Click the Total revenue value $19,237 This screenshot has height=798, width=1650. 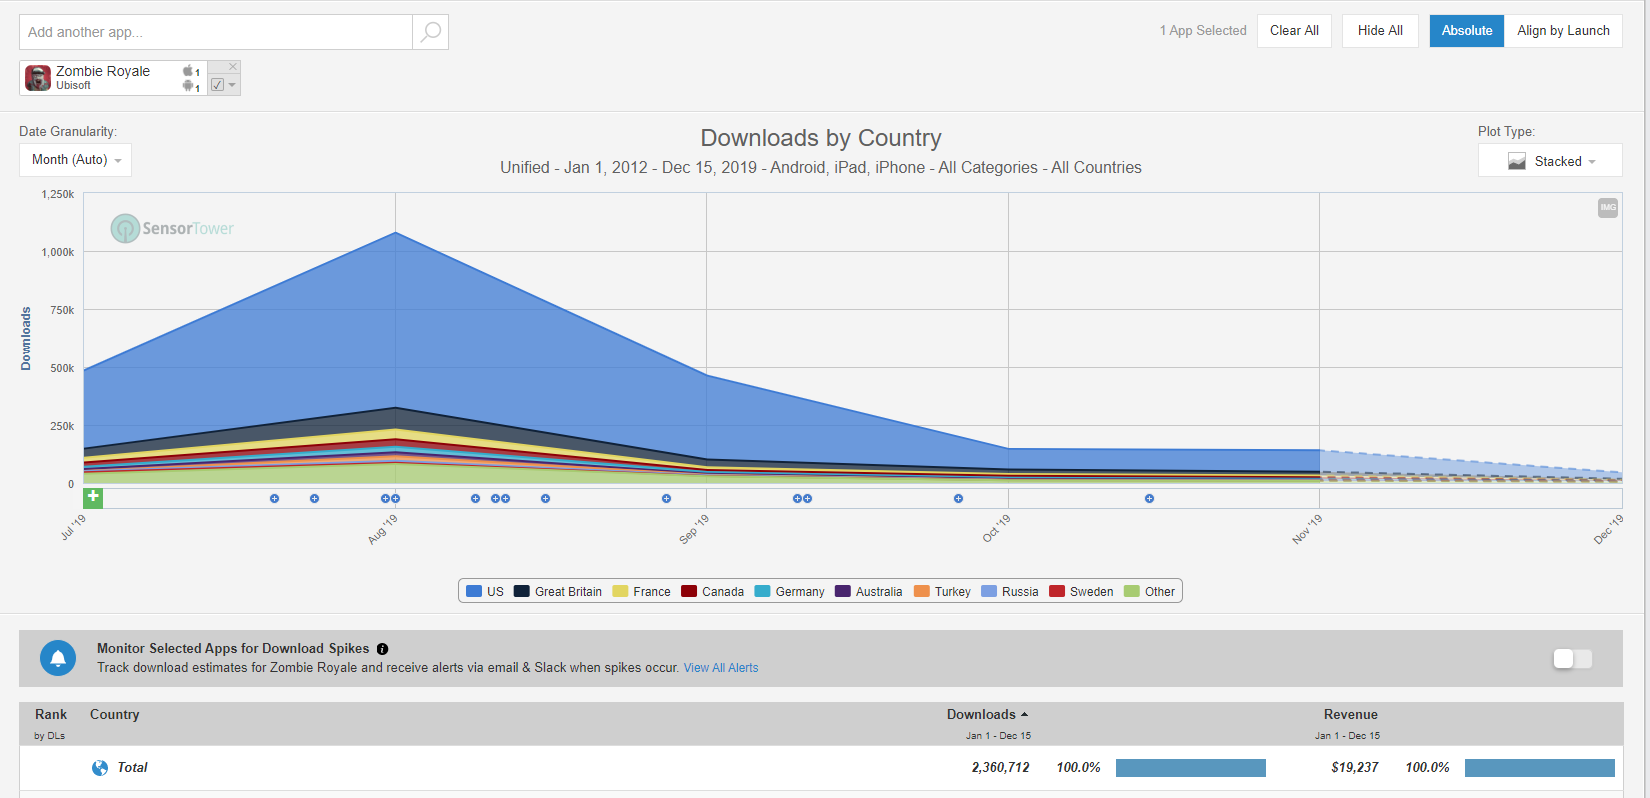(x=1355, y=768)
